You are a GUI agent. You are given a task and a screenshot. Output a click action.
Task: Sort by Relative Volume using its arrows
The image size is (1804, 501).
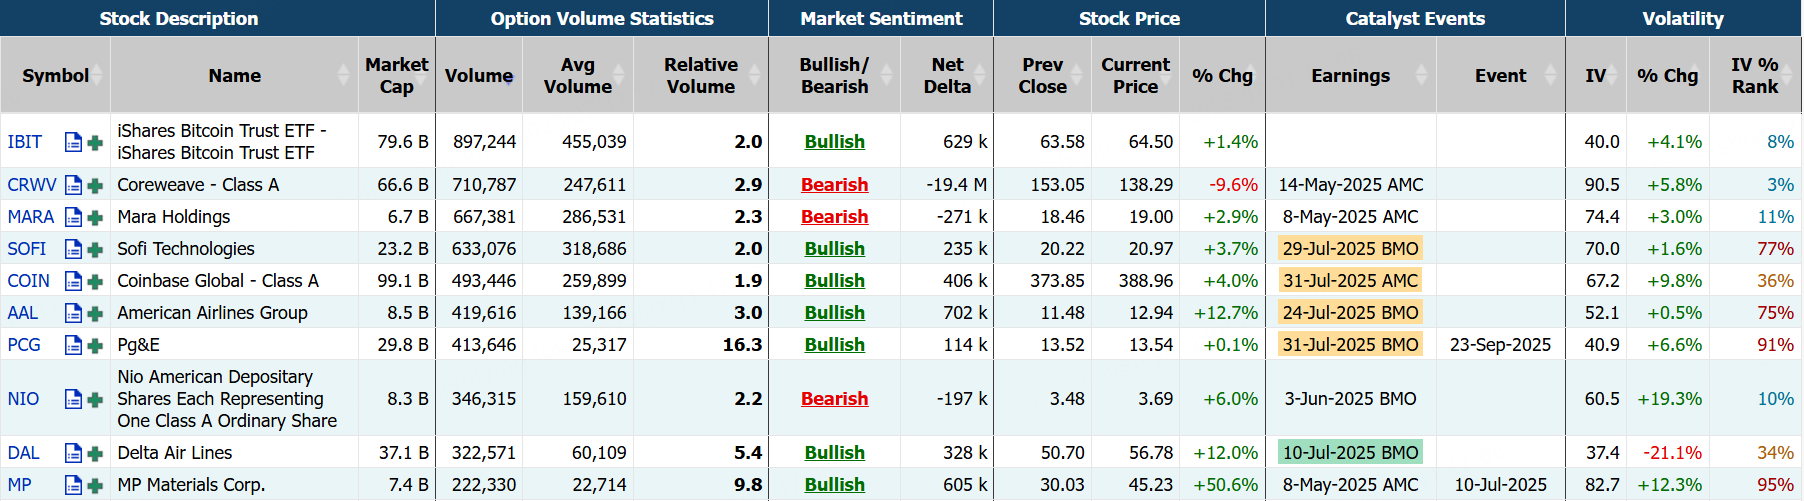click(754, 75)
